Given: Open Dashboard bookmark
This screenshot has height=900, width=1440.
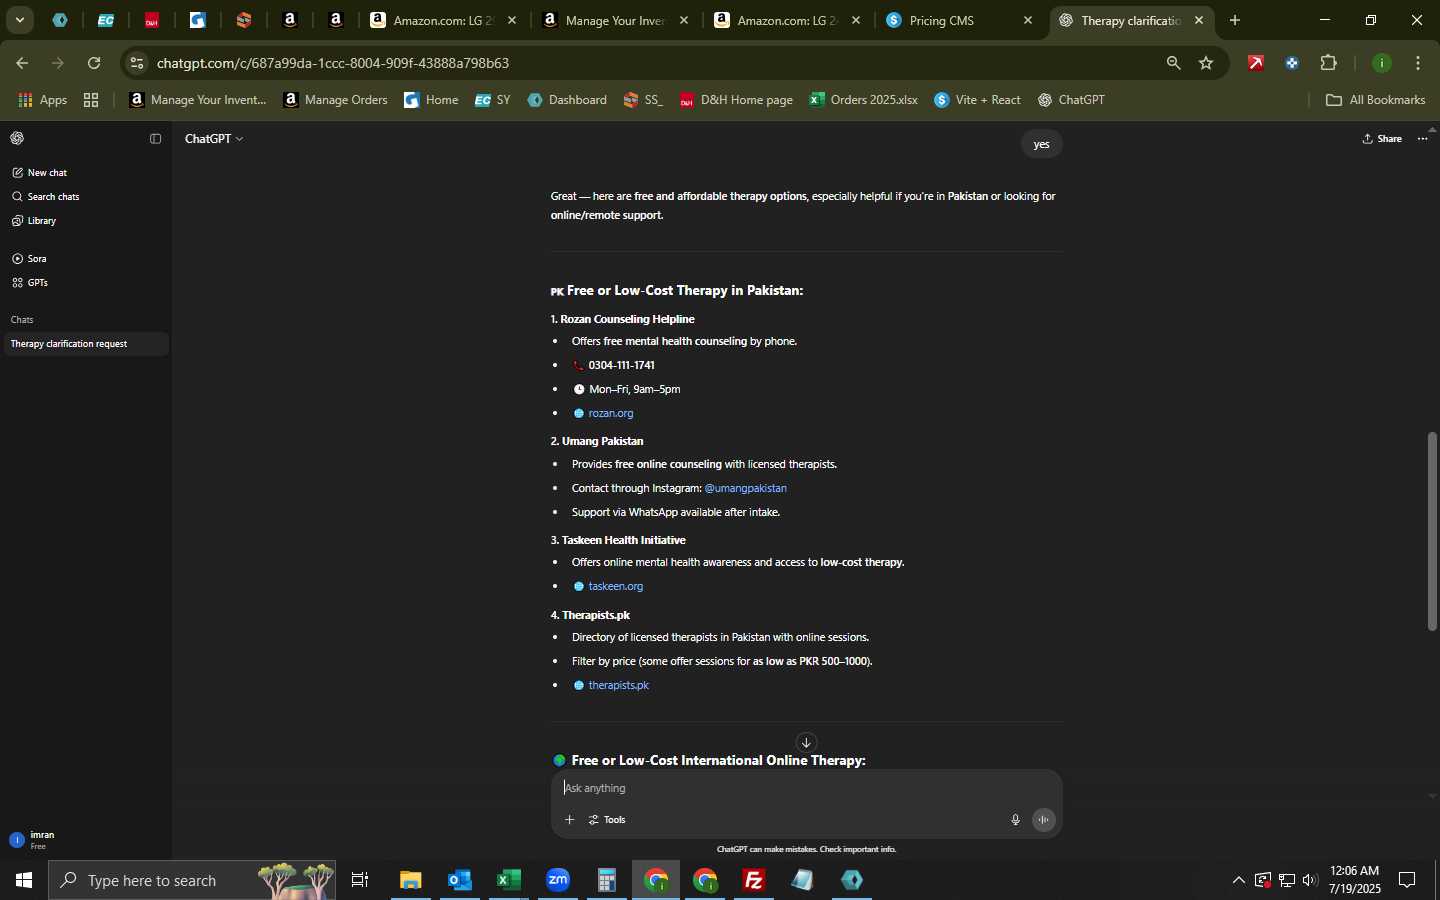Looking at the screenshot, I should pyautogui.click(x=567, y=100).
